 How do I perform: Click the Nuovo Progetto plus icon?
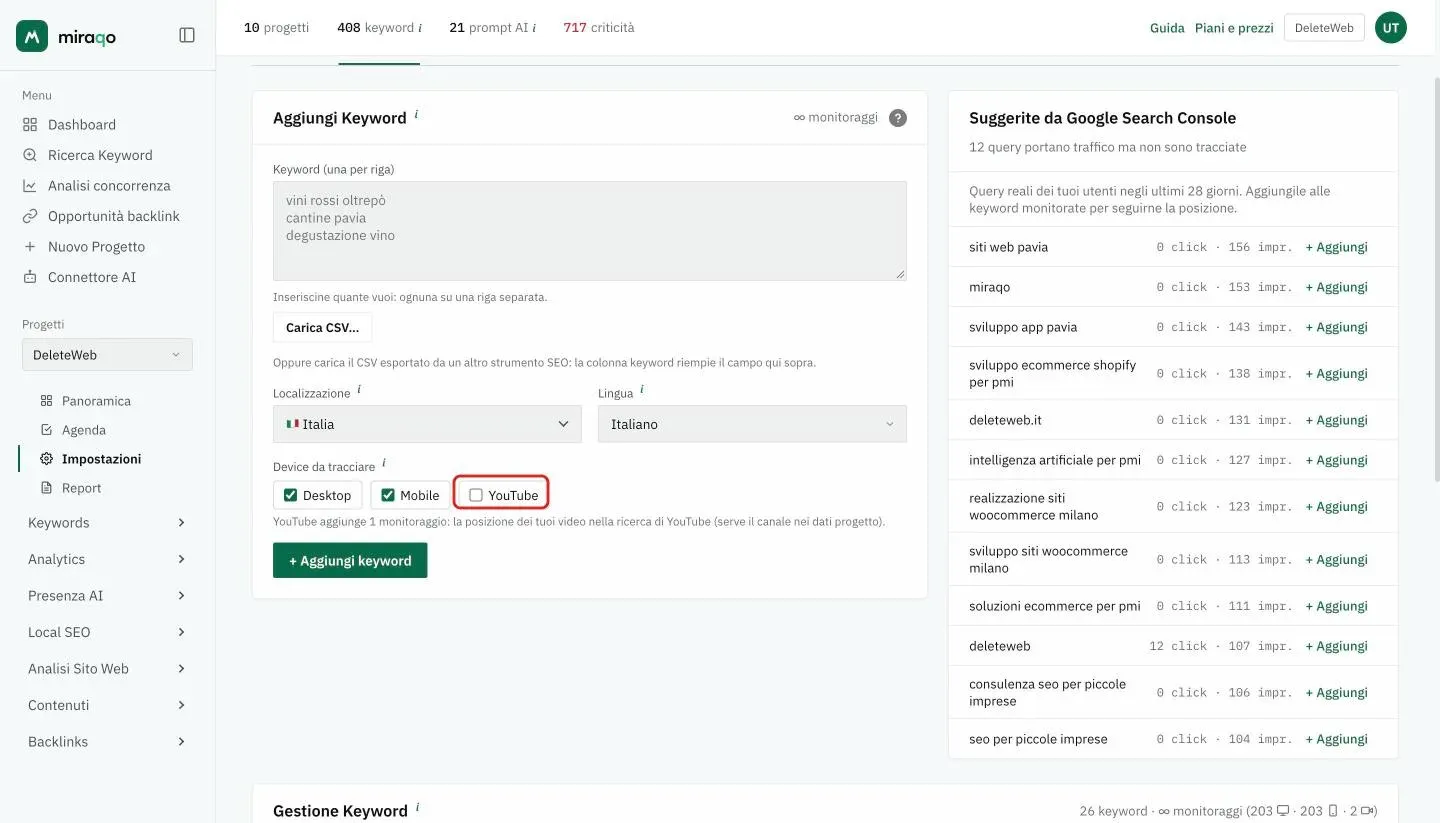(x=30, y=247)
